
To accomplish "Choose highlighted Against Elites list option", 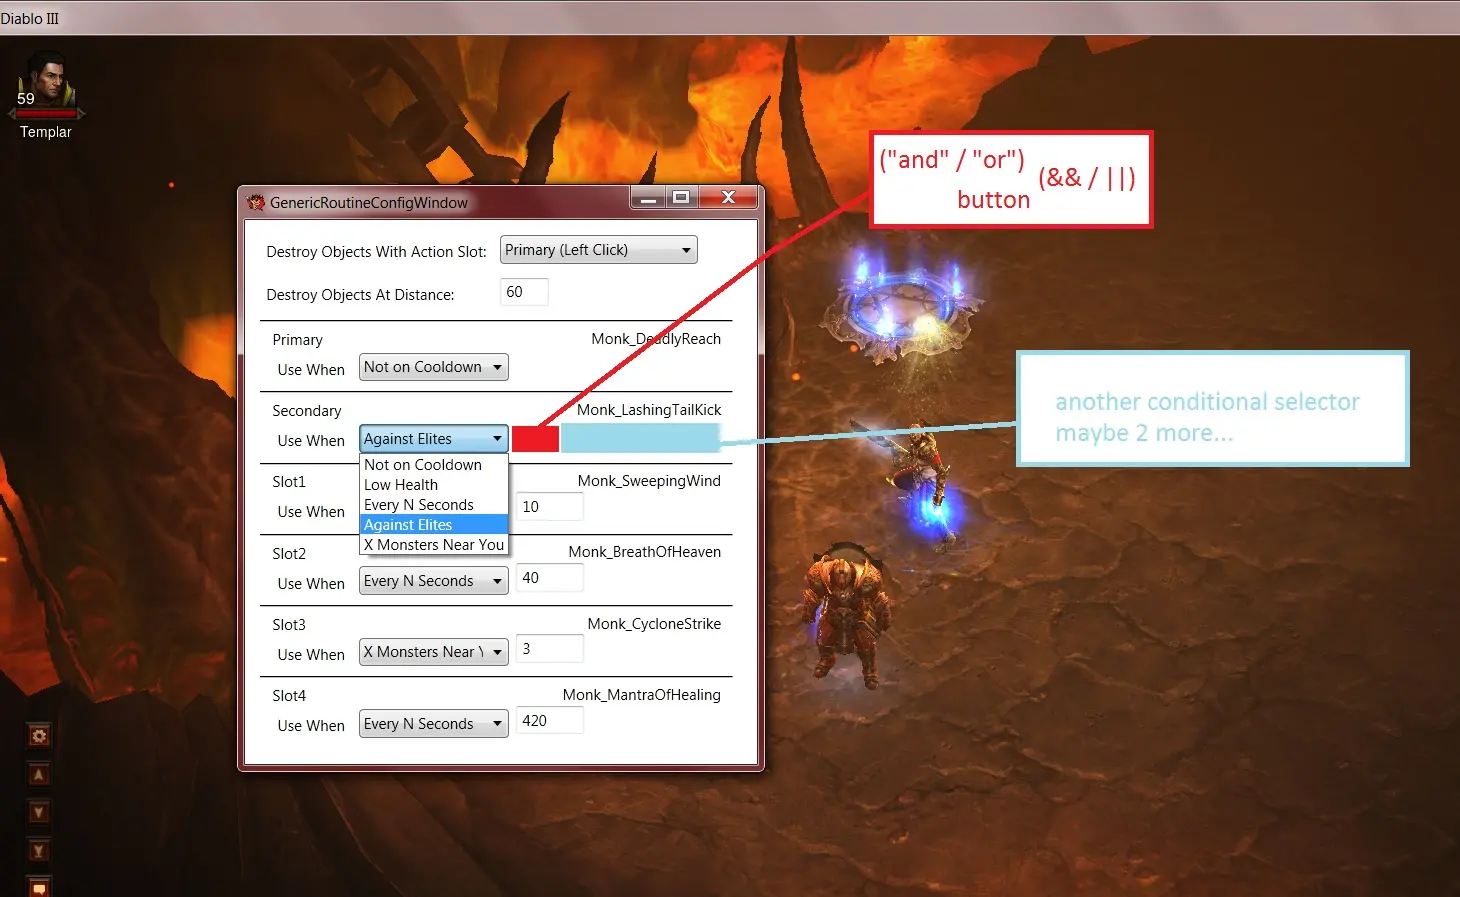I will [x=433, y=525].
